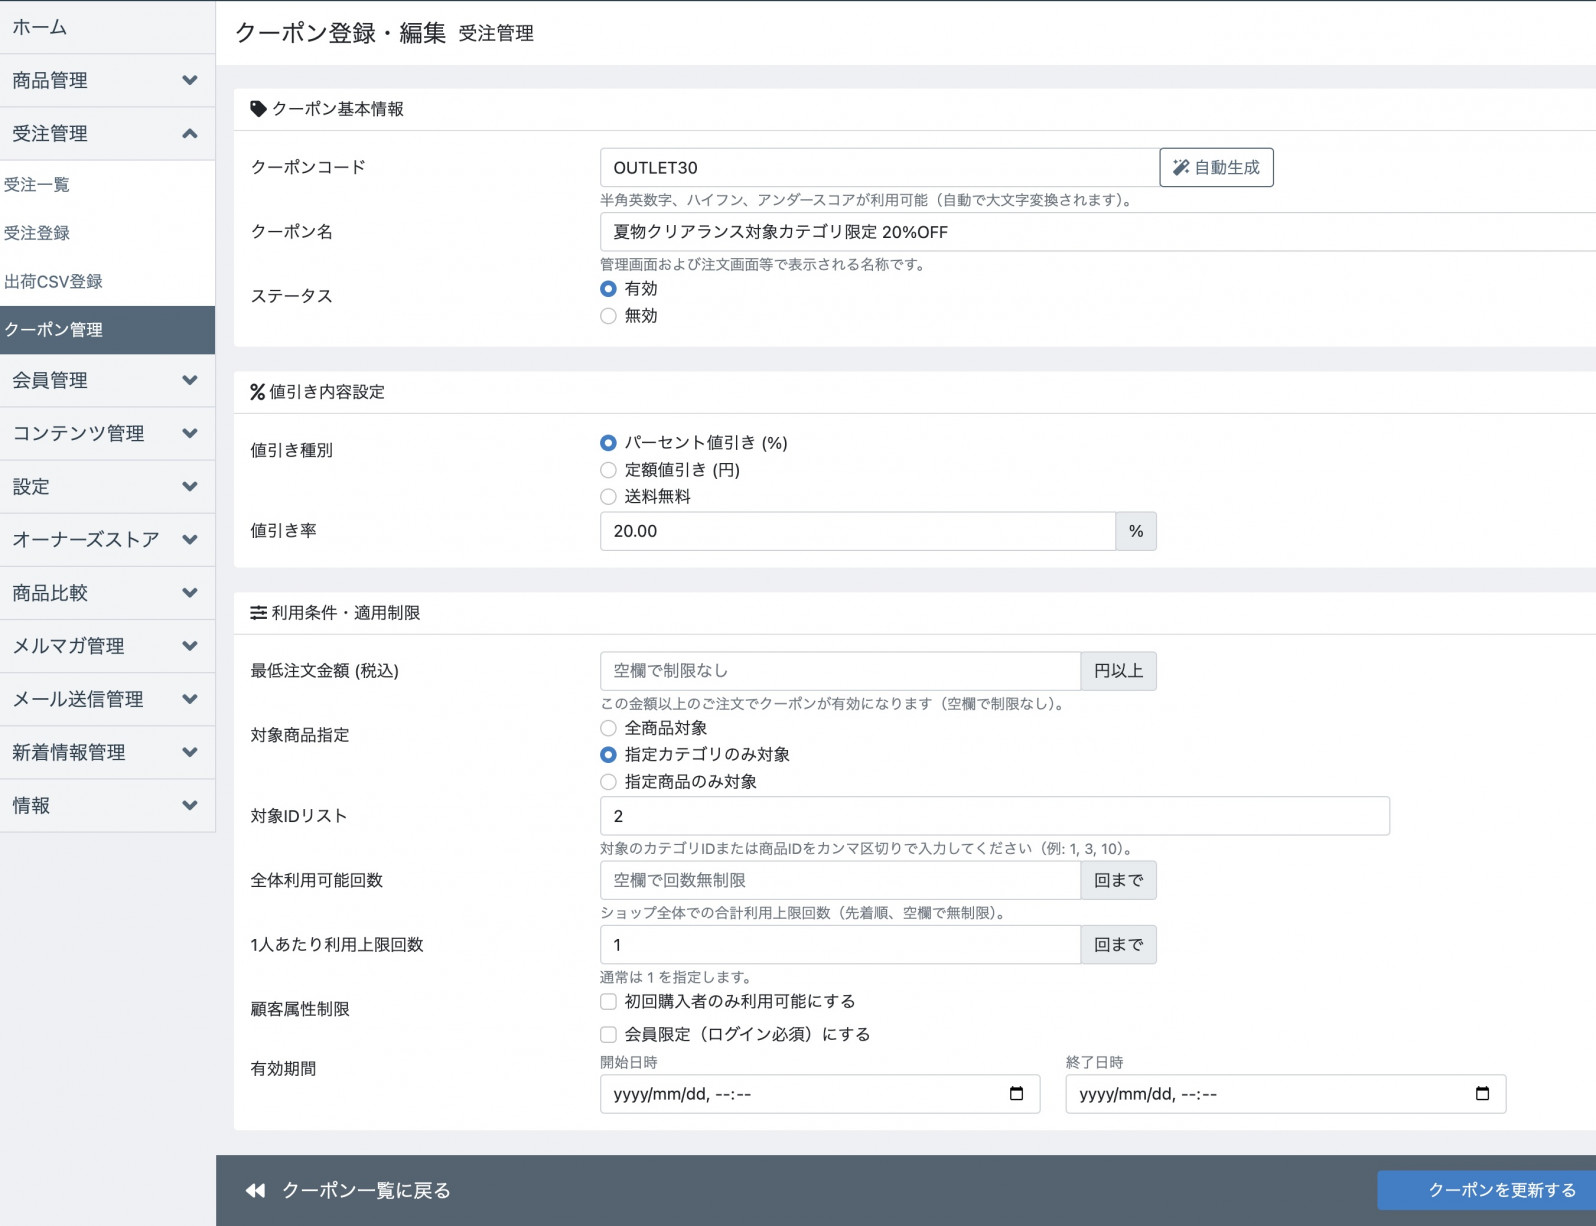The width and height of the screenshot is (1596, 1226).
Task: Select 全商品対象 radio option
Action: 608,728
